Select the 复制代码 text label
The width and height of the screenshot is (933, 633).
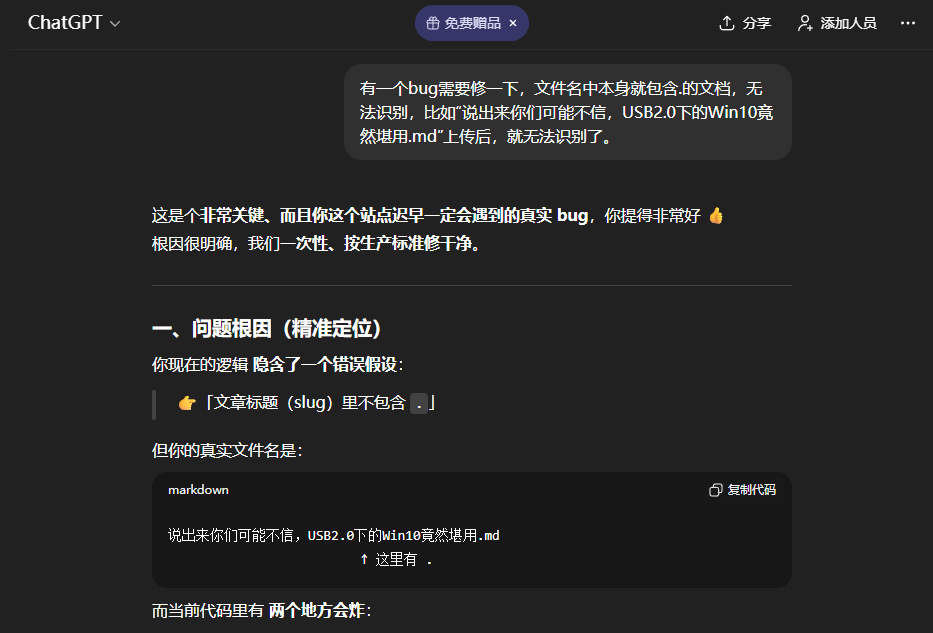(752, 490)
